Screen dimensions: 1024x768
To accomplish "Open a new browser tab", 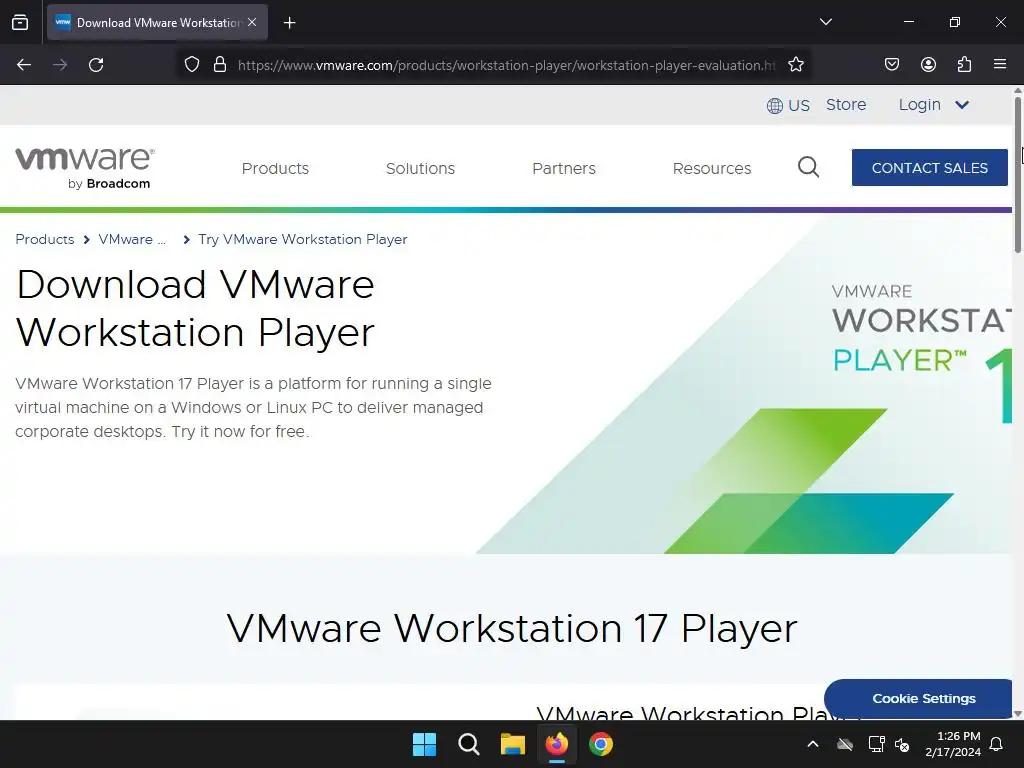I will [289, 23].
